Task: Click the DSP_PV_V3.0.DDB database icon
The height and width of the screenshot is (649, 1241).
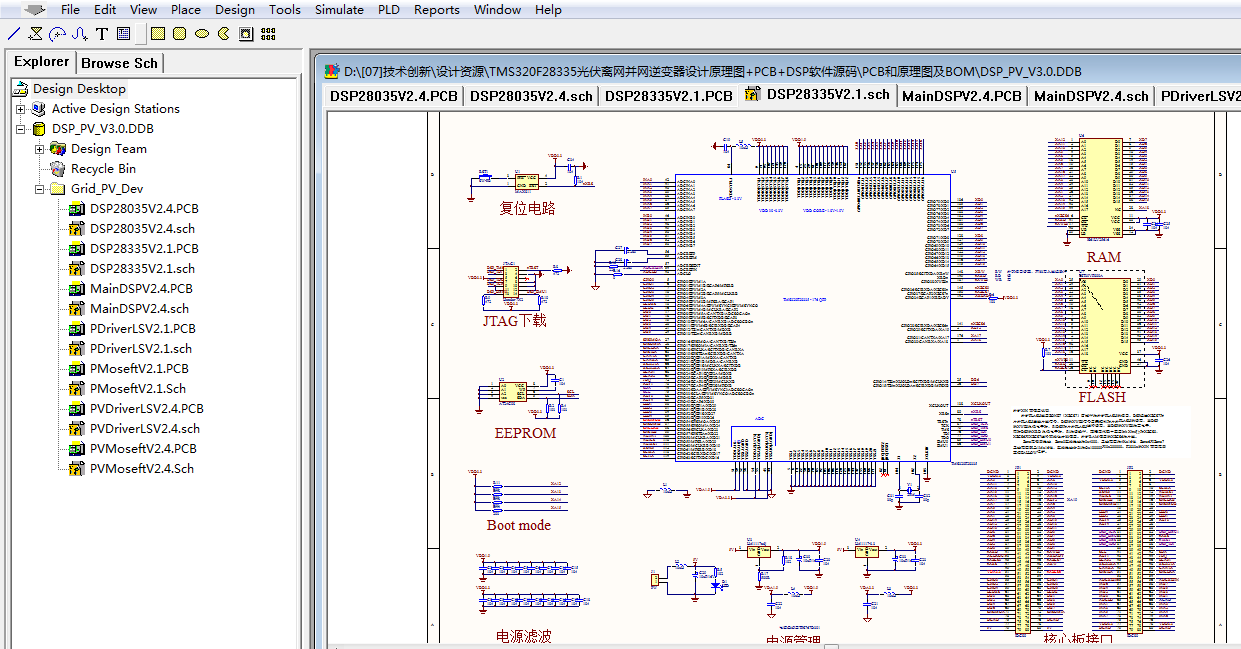Action: pyautogui.click(x=39, y=128)
